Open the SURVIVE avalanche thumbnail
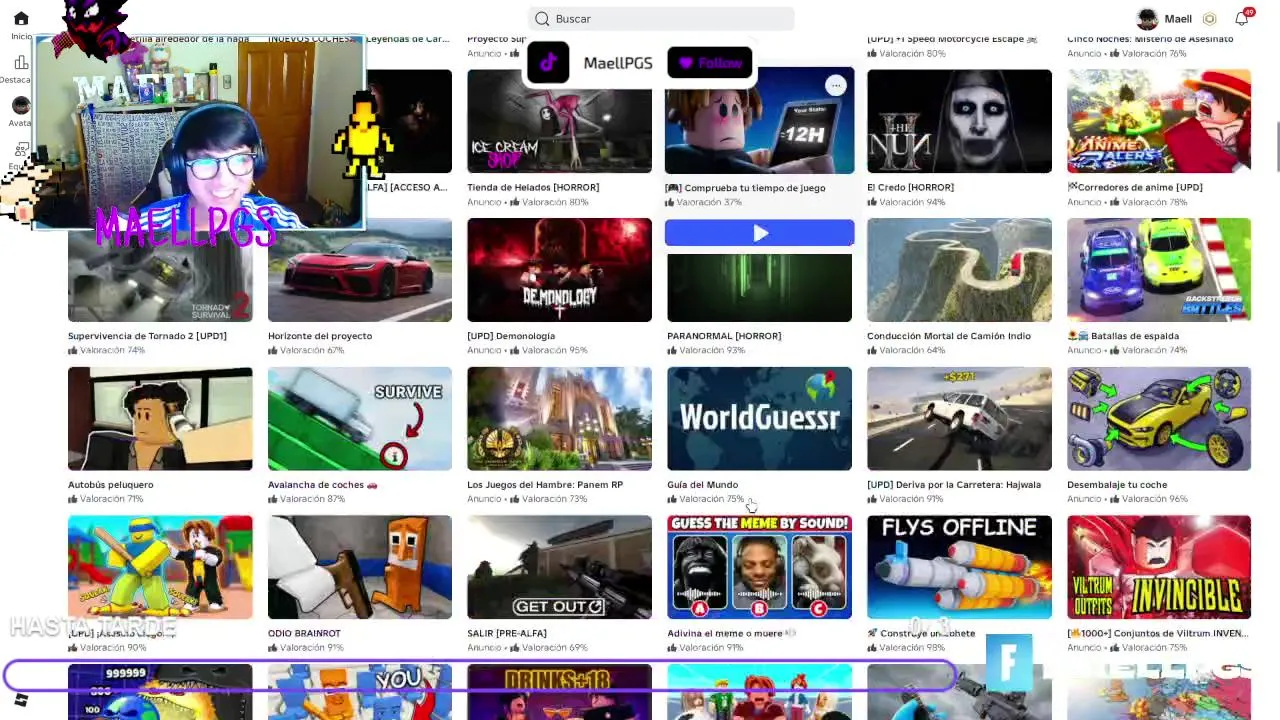Viewport: 1280px width, 720px height. click(360, 419)
